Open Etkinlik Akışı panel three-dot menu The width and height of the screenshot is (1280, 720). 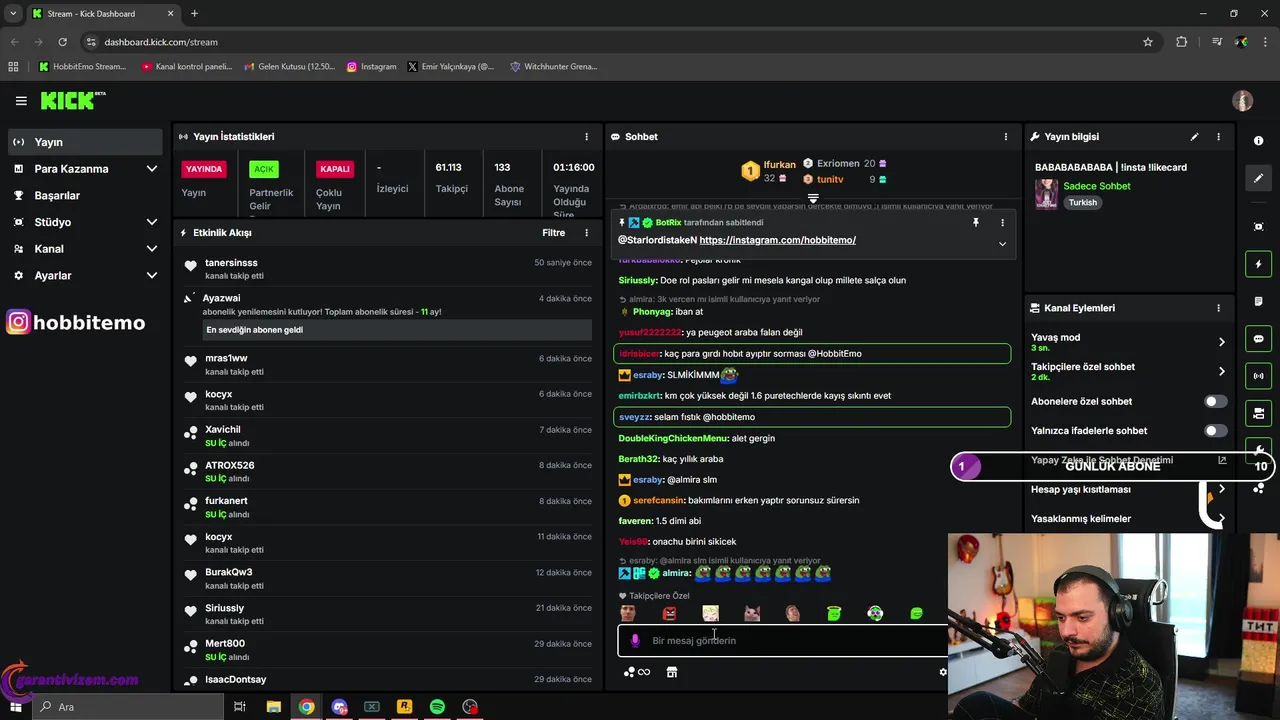point(587,233)
